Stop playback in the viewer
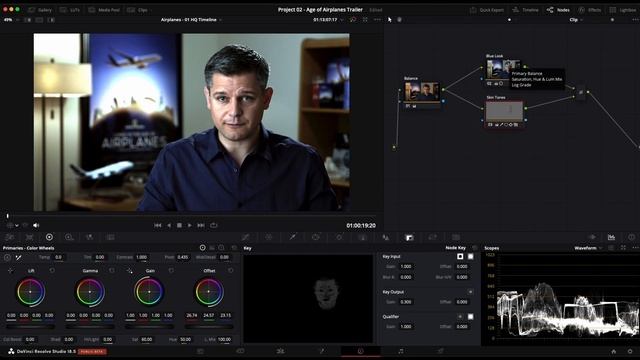Screen dimensions: 640x360 [x=179, y=225]
